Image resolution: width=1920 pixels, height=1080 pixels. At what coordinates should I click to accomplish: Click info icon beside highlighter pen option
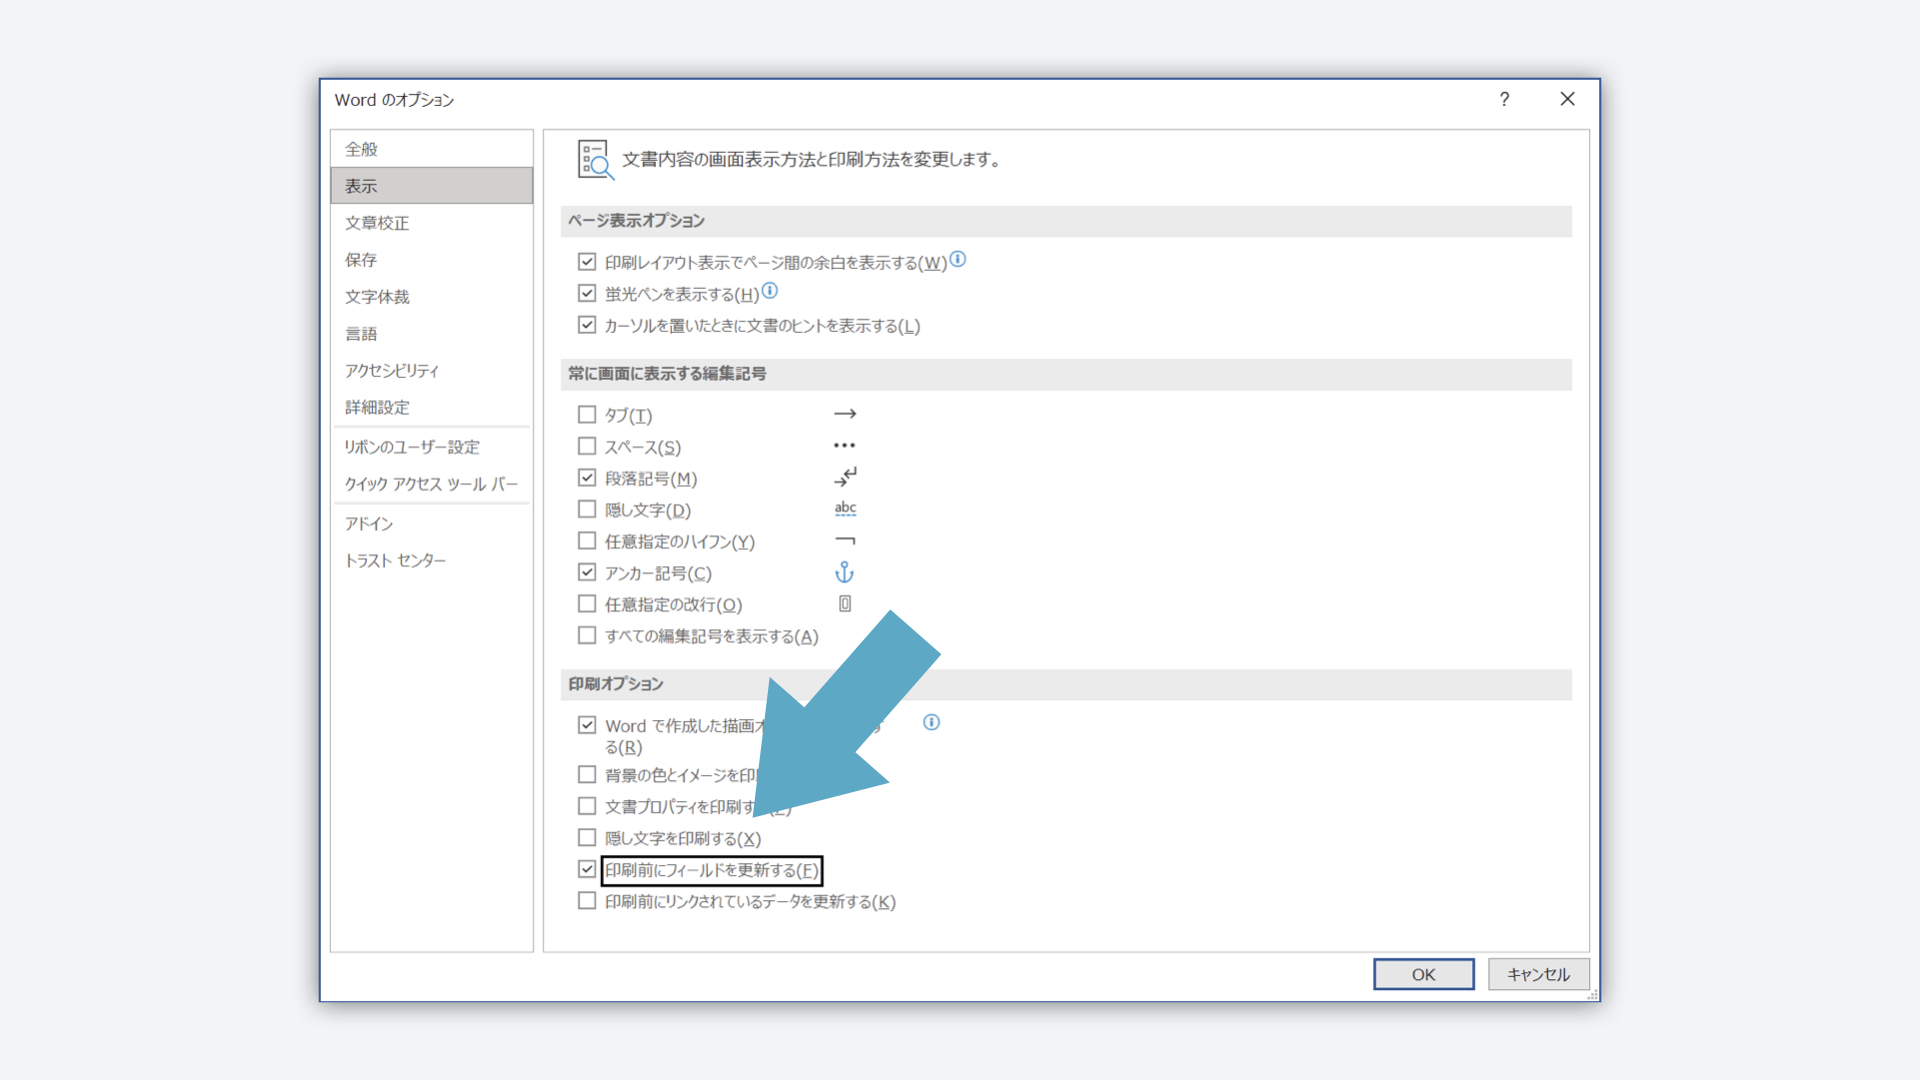coord(770,291)
